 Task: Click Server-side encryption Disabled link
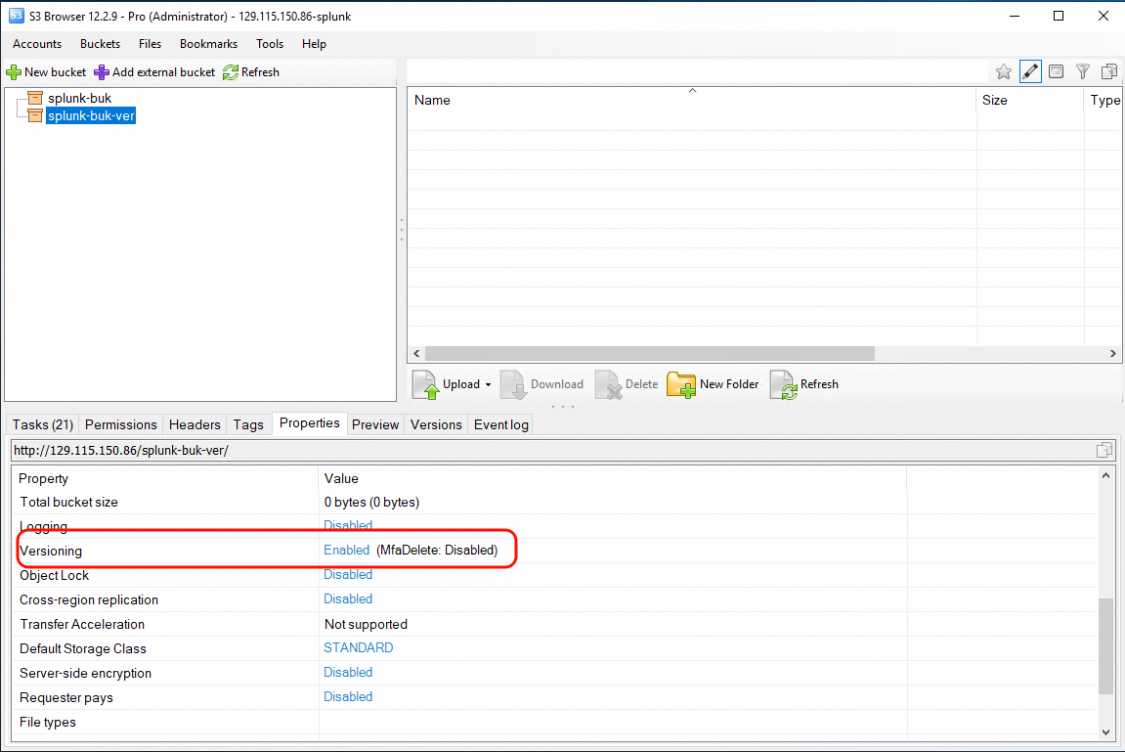348,672
